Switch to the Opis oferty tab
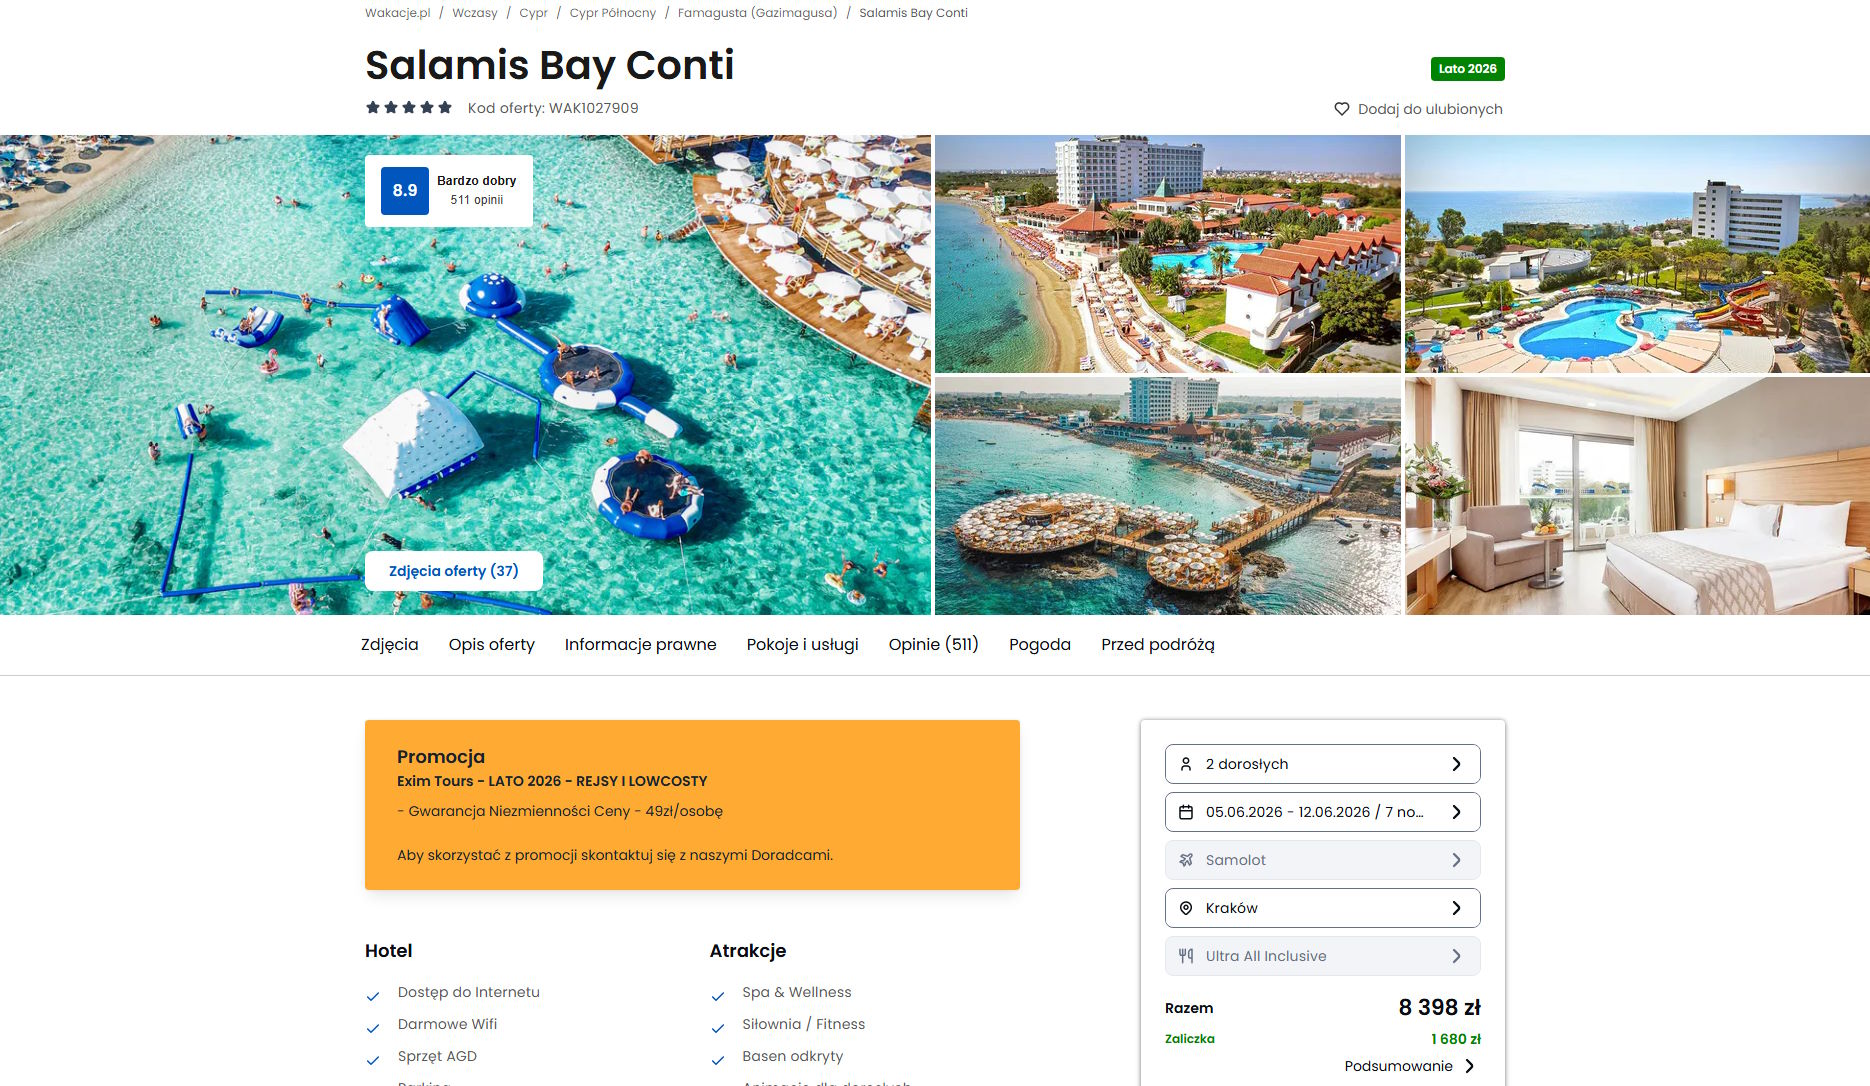Viewport: 1870px width, 1086px height. tap(492, 645)
